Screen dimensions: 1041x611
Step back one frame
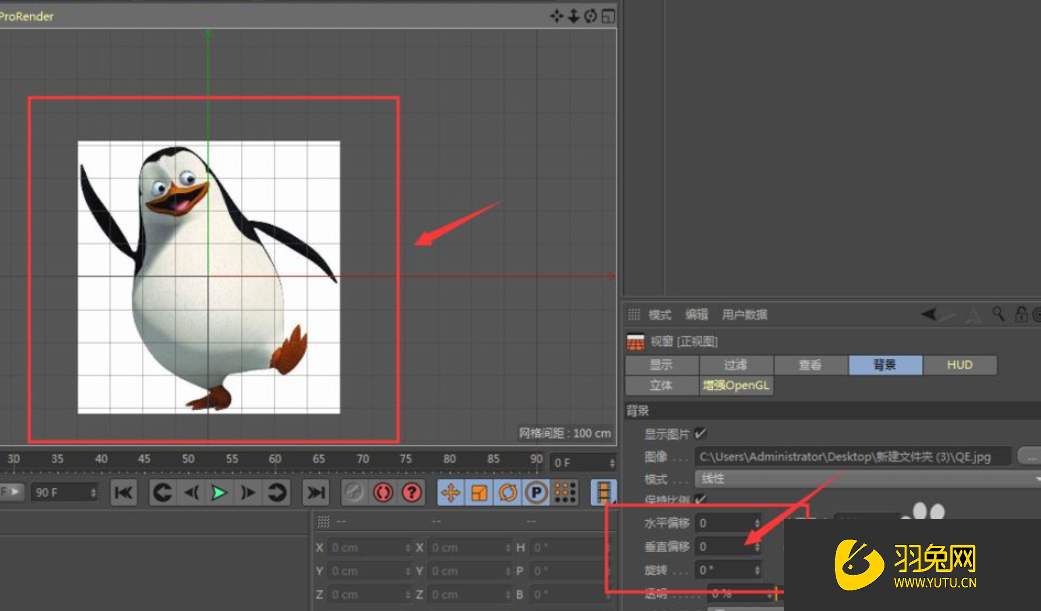click(x=191, y=492)
